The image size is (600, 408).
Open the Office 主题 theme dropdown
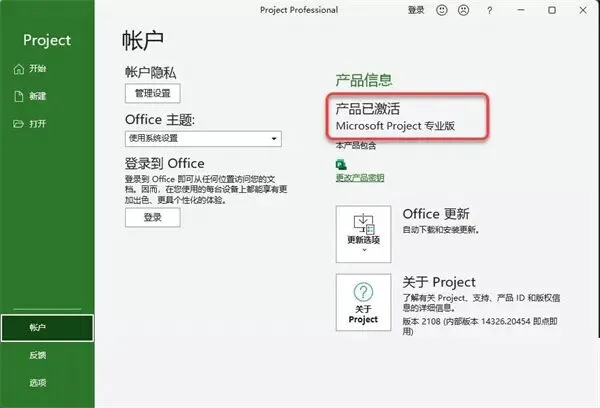click(x=203, y=139)
